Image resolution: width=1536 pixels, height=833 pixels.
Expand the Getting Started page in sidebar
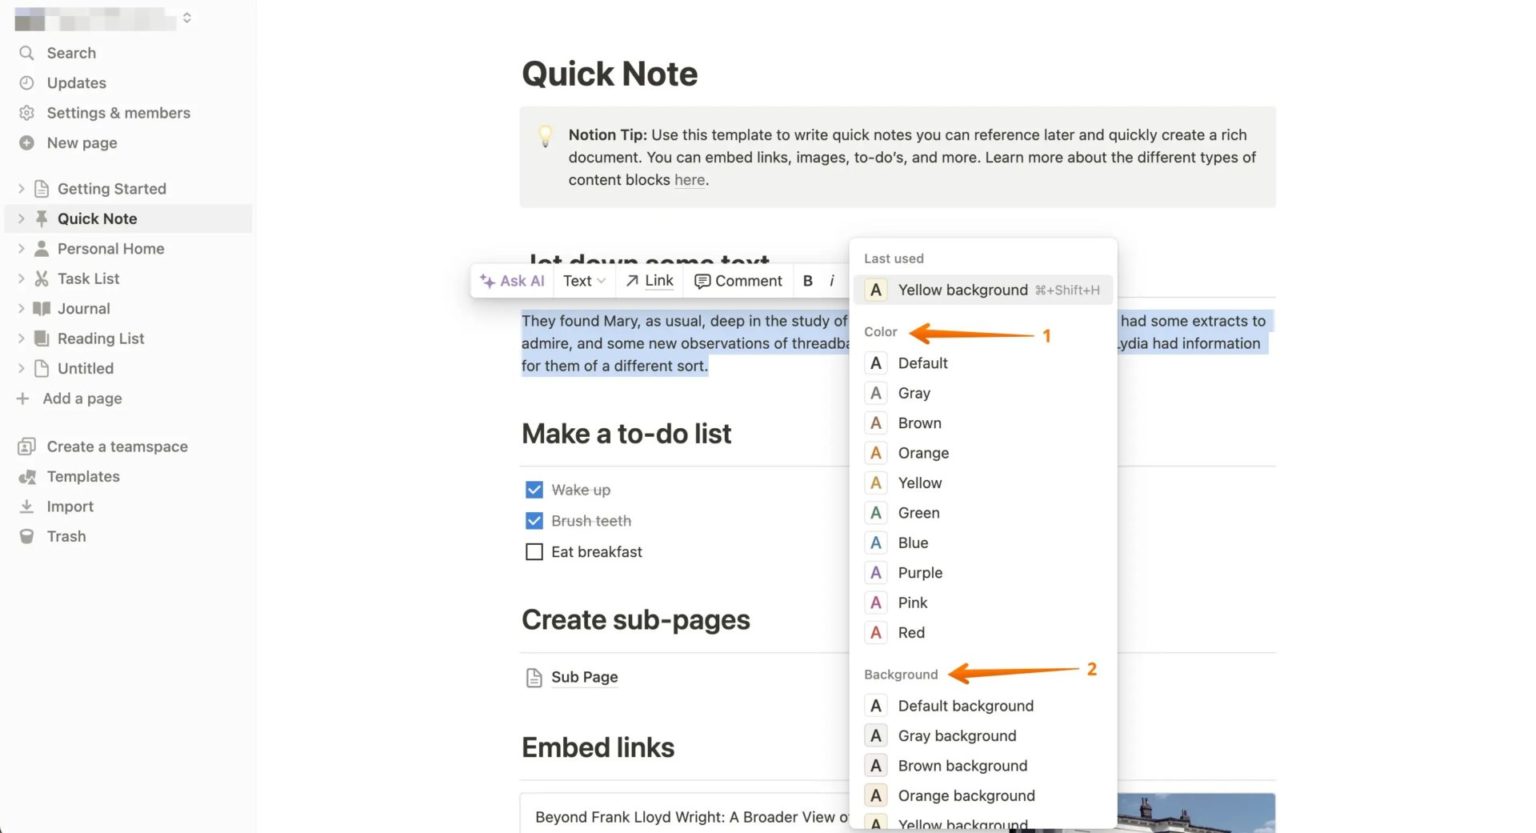[x=20, y=188]
